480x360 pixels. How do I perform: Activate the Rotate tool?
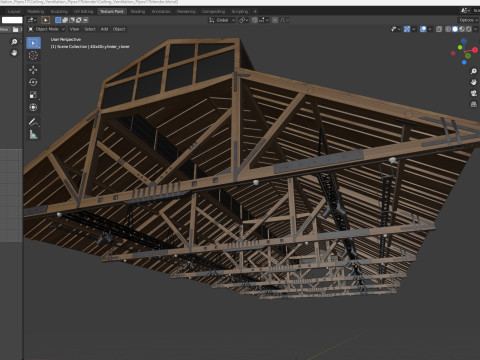pyautogui.click(x=33, y=82)
